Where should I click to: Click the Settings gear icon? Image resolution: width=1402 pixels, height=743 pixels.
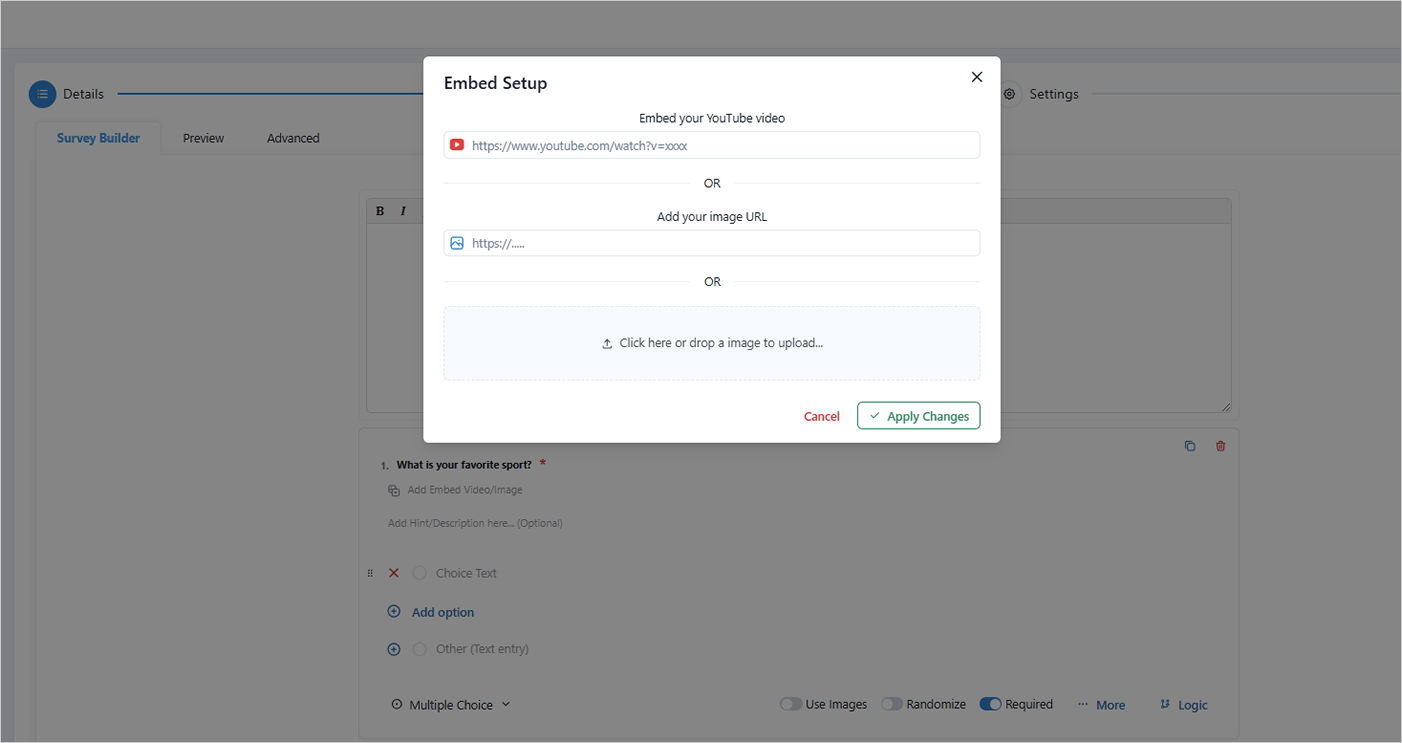pyautogui.click(x=1010, y=94)
